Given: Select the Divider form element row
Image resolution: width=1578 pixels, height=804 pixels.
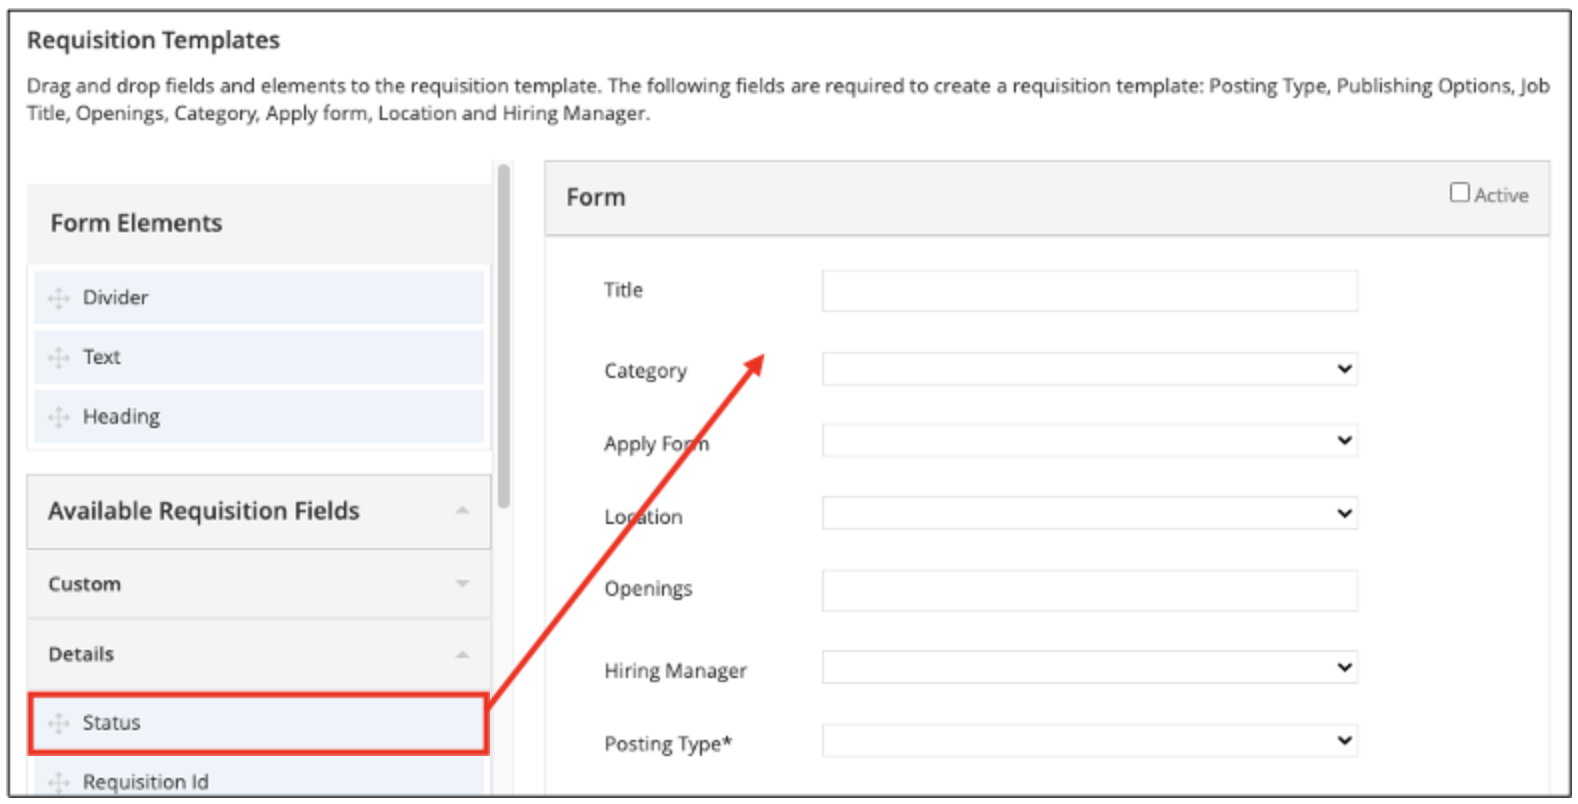Looking at the screenshot, I should pyautogui.click(x=259, y=298).
